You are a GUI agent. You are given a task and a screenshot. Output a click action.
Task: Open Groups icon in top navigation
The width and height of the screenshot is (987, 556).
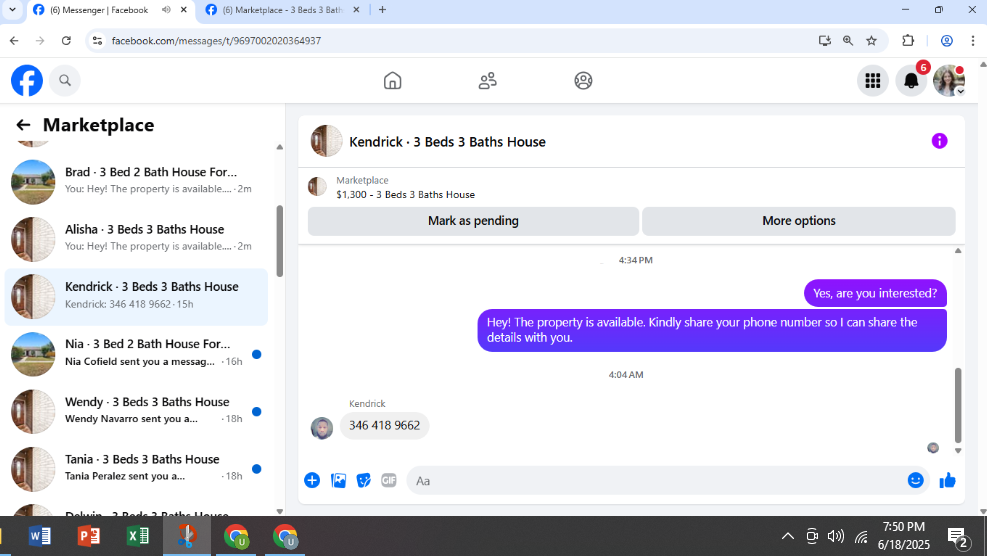[x=583, y=81]
